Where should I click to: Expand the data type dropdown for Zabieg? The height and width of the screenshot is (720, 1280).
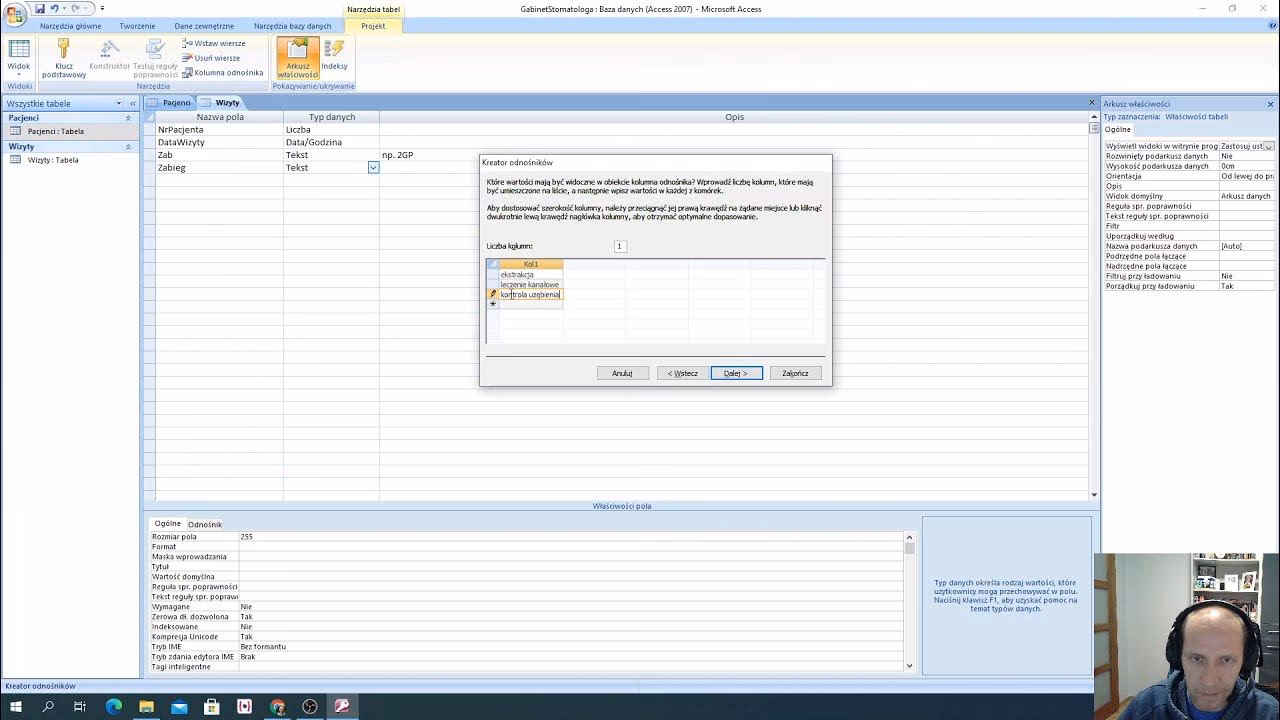click(373, 168)
